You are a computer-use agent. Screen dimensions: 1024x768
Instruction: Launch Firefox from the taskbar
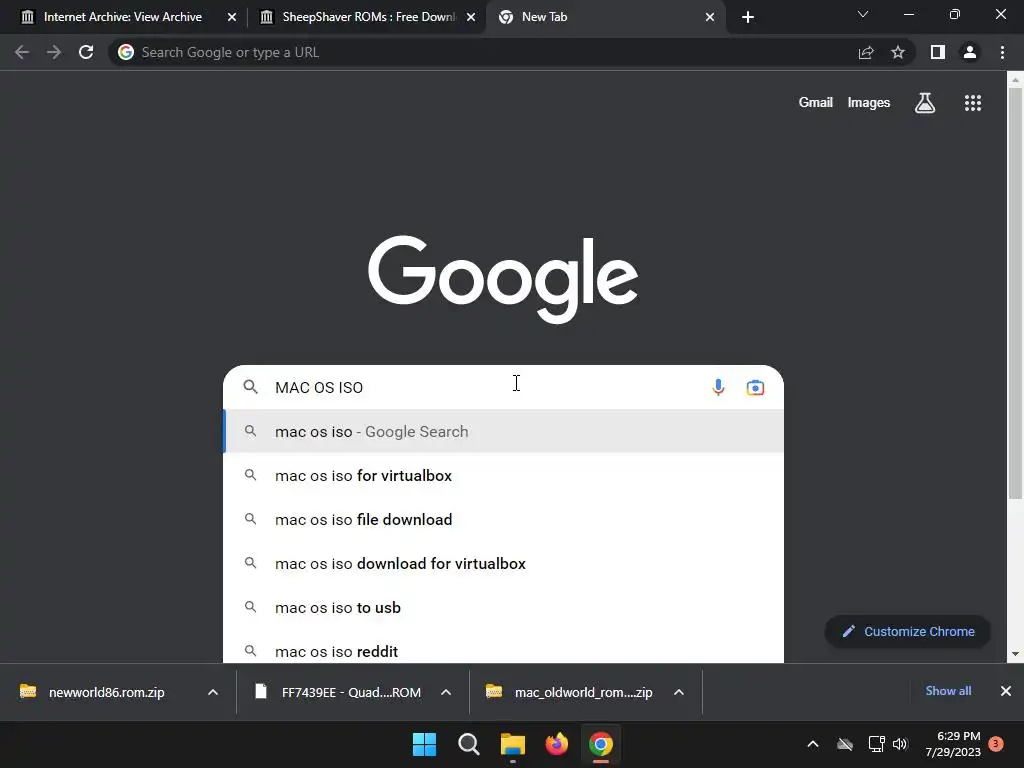tap(556, 744)
